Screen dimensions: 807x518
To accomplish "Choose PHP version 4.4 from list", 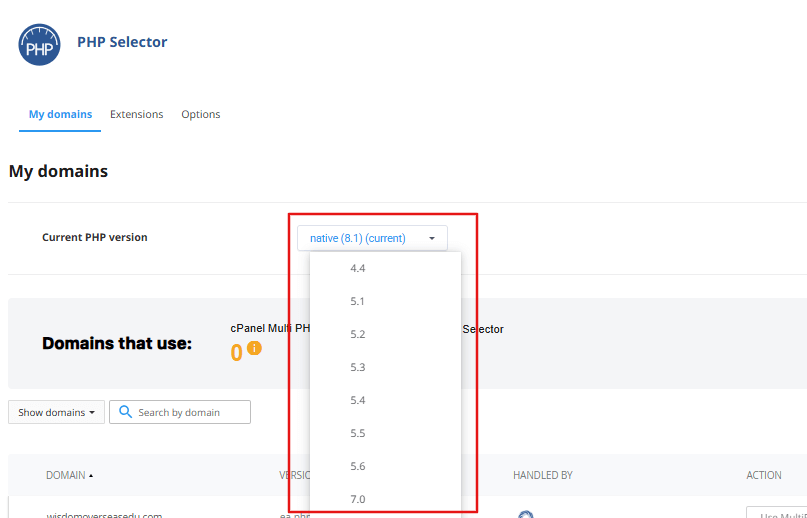I will [358, 268].
